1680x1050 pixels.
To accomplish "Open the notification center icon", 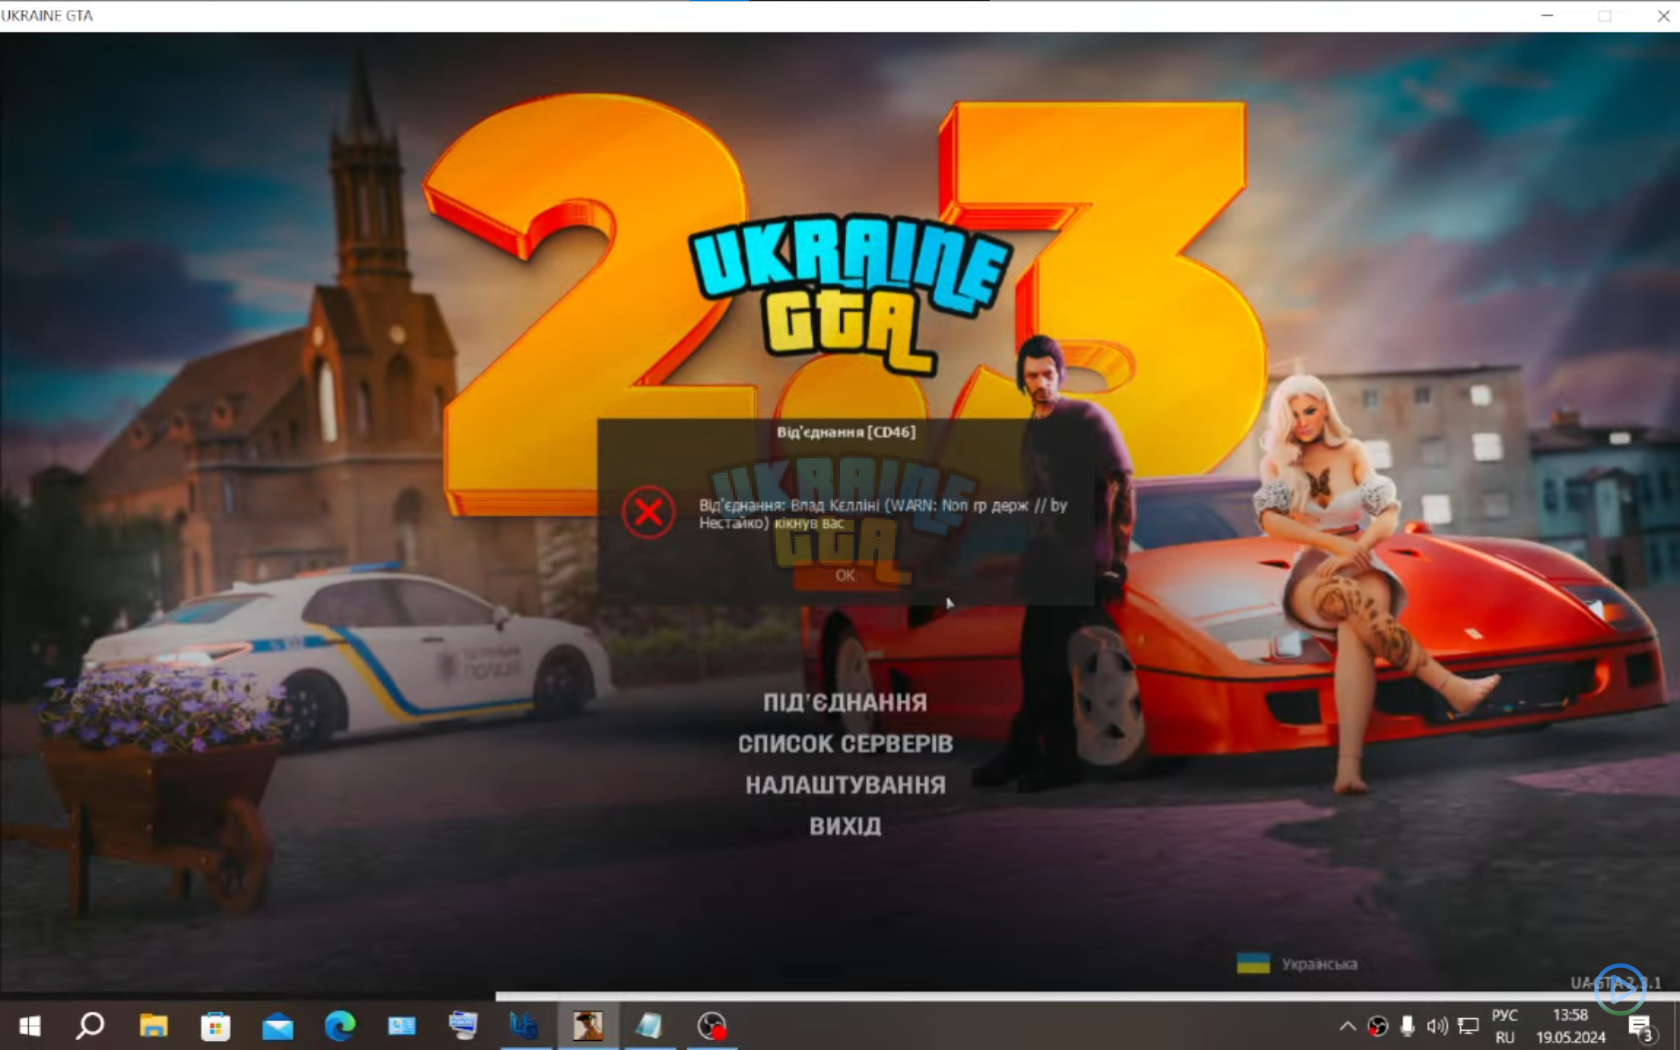I will click(1641, 1027).
